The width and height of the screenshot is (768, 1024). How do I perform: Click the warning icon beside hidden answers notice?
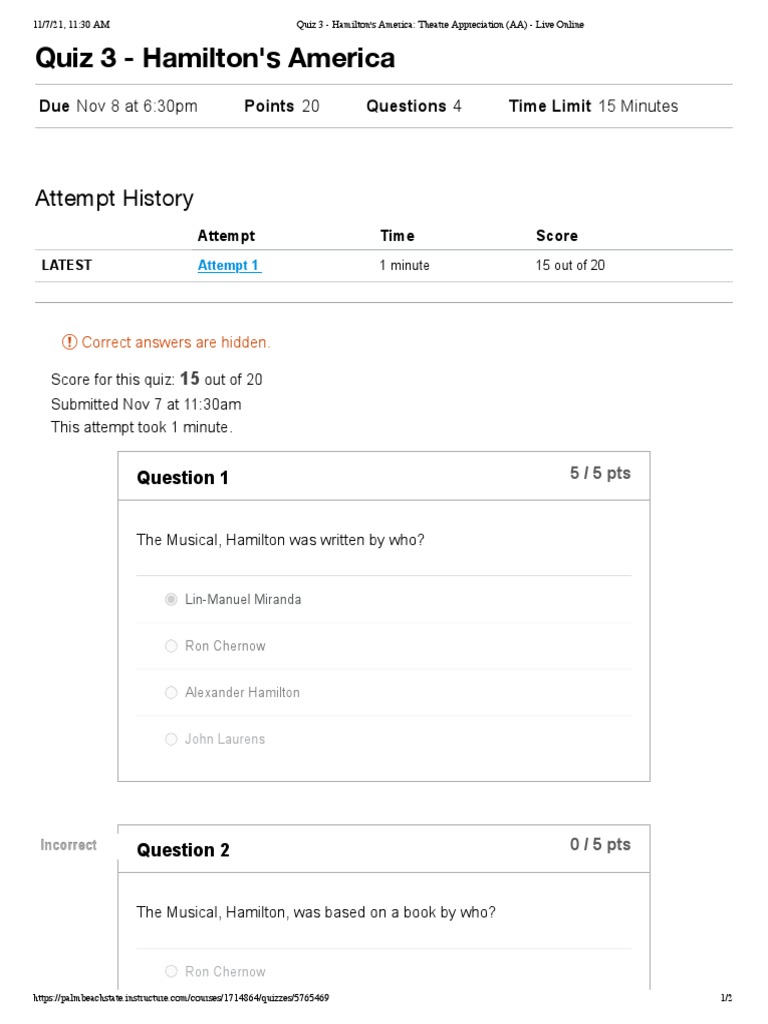69,342
